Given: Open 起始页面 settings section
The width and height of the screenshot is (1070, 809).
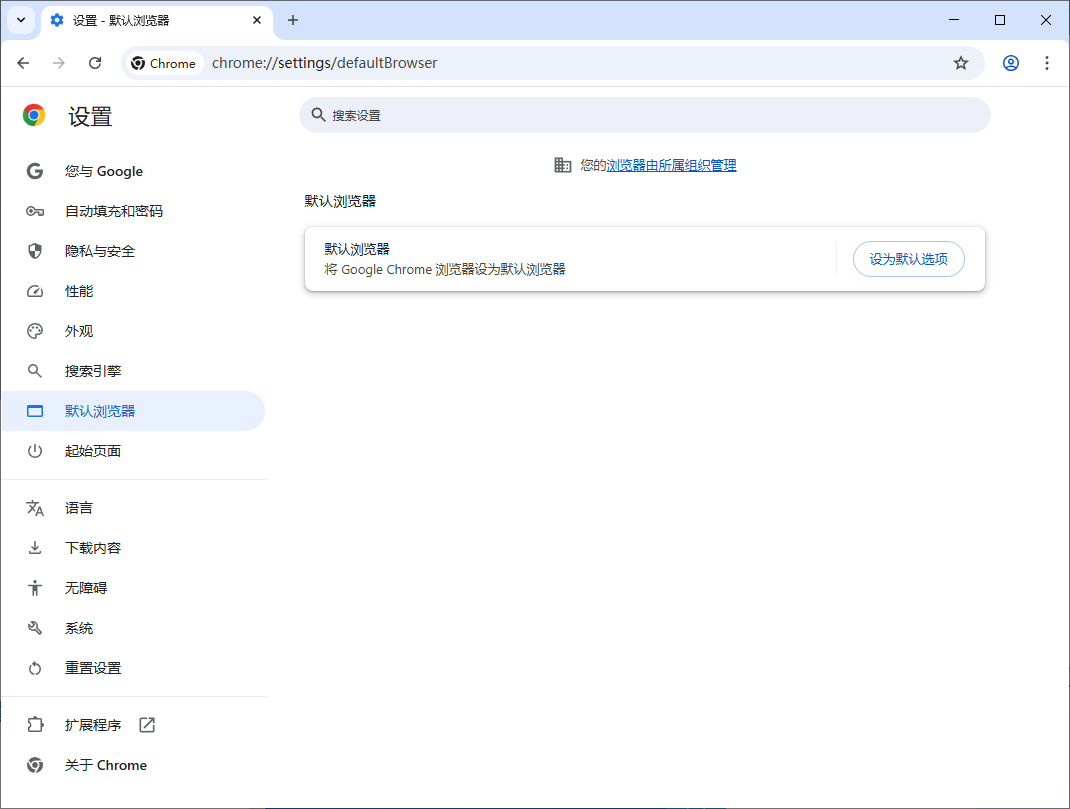Looking at the screenshot, I should click(x=133, y=451).
